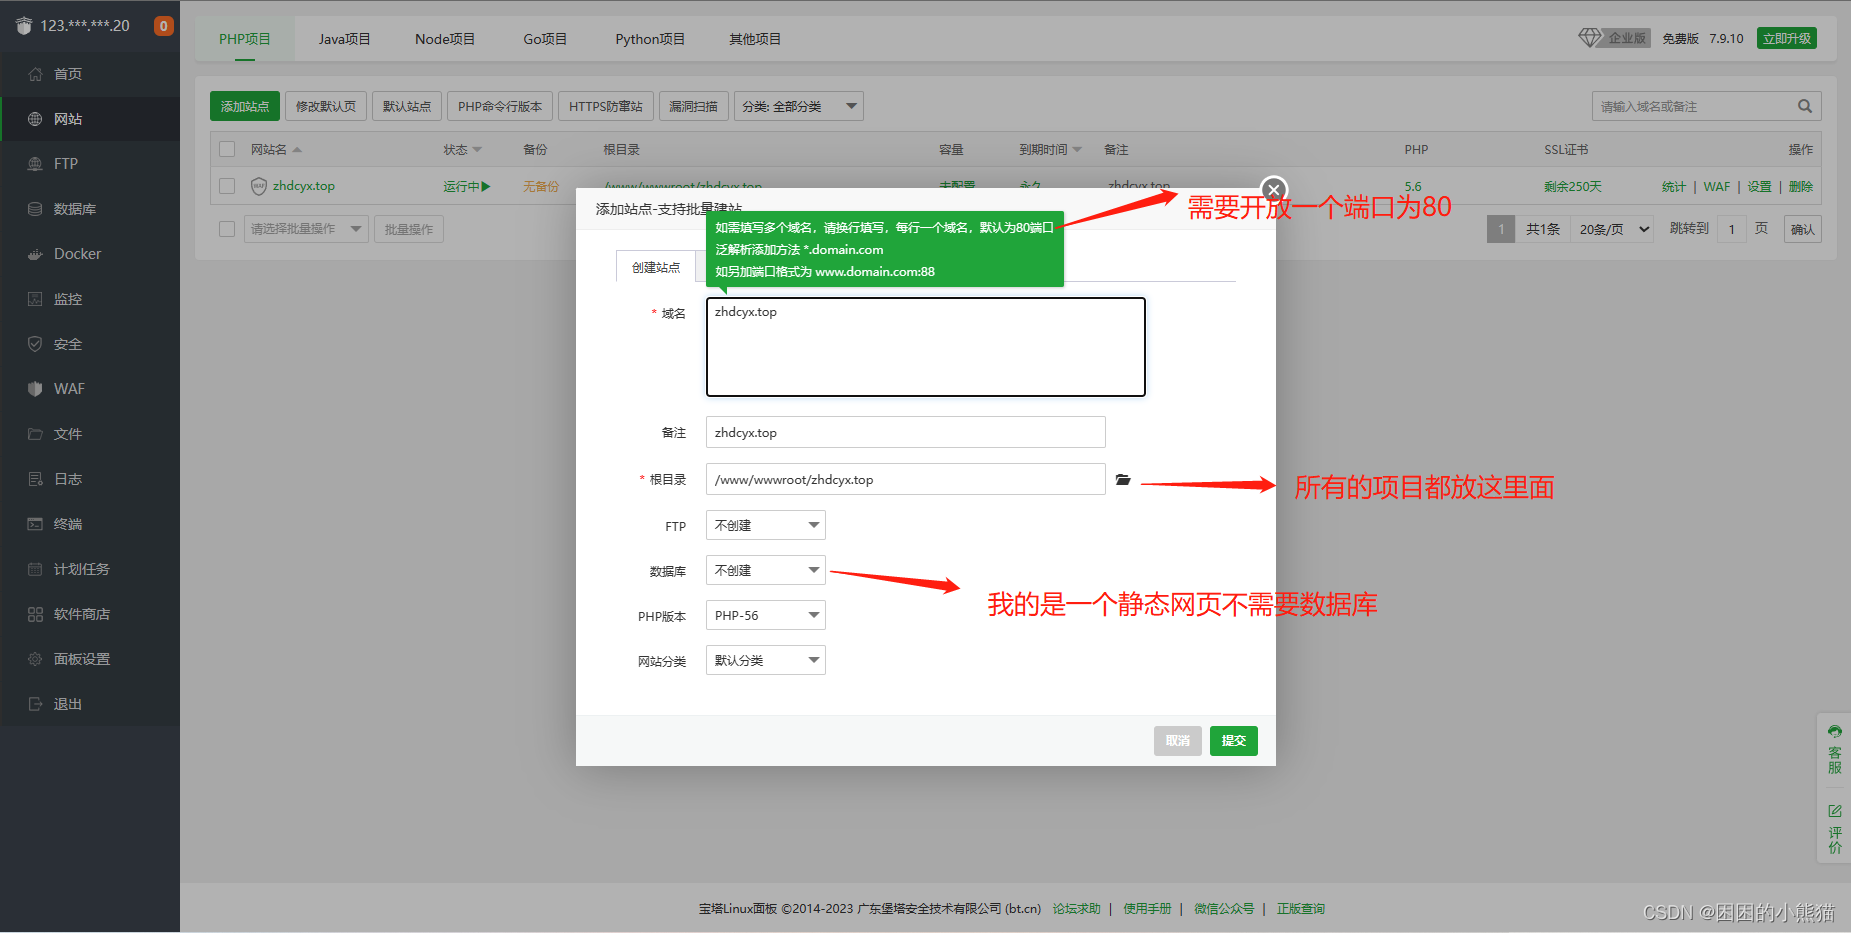Open the 监控 monitor icon
Image resolution: width=1851 pixels, height=933 pixels.
point(35,299)
